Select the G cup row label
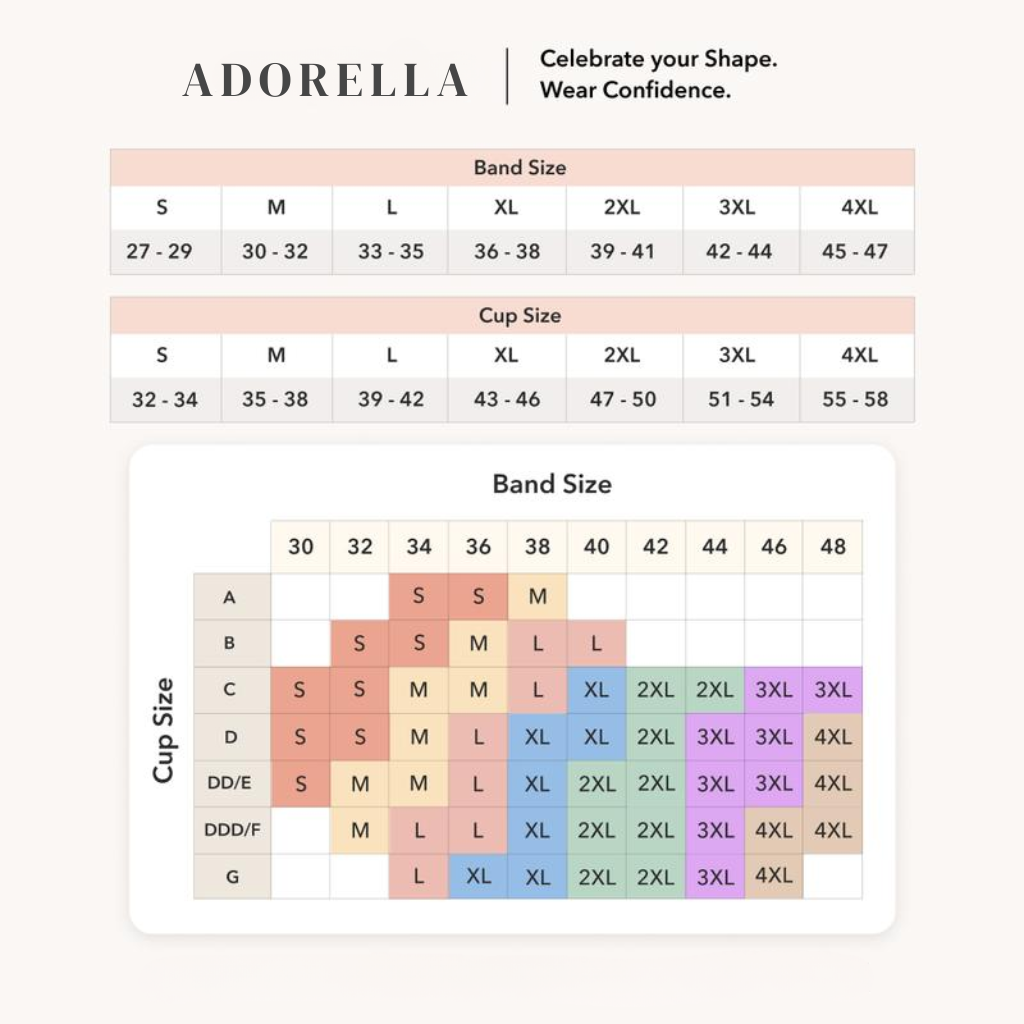The width and height of the screenshot is (1024, 1024). (x=232, y=876)
